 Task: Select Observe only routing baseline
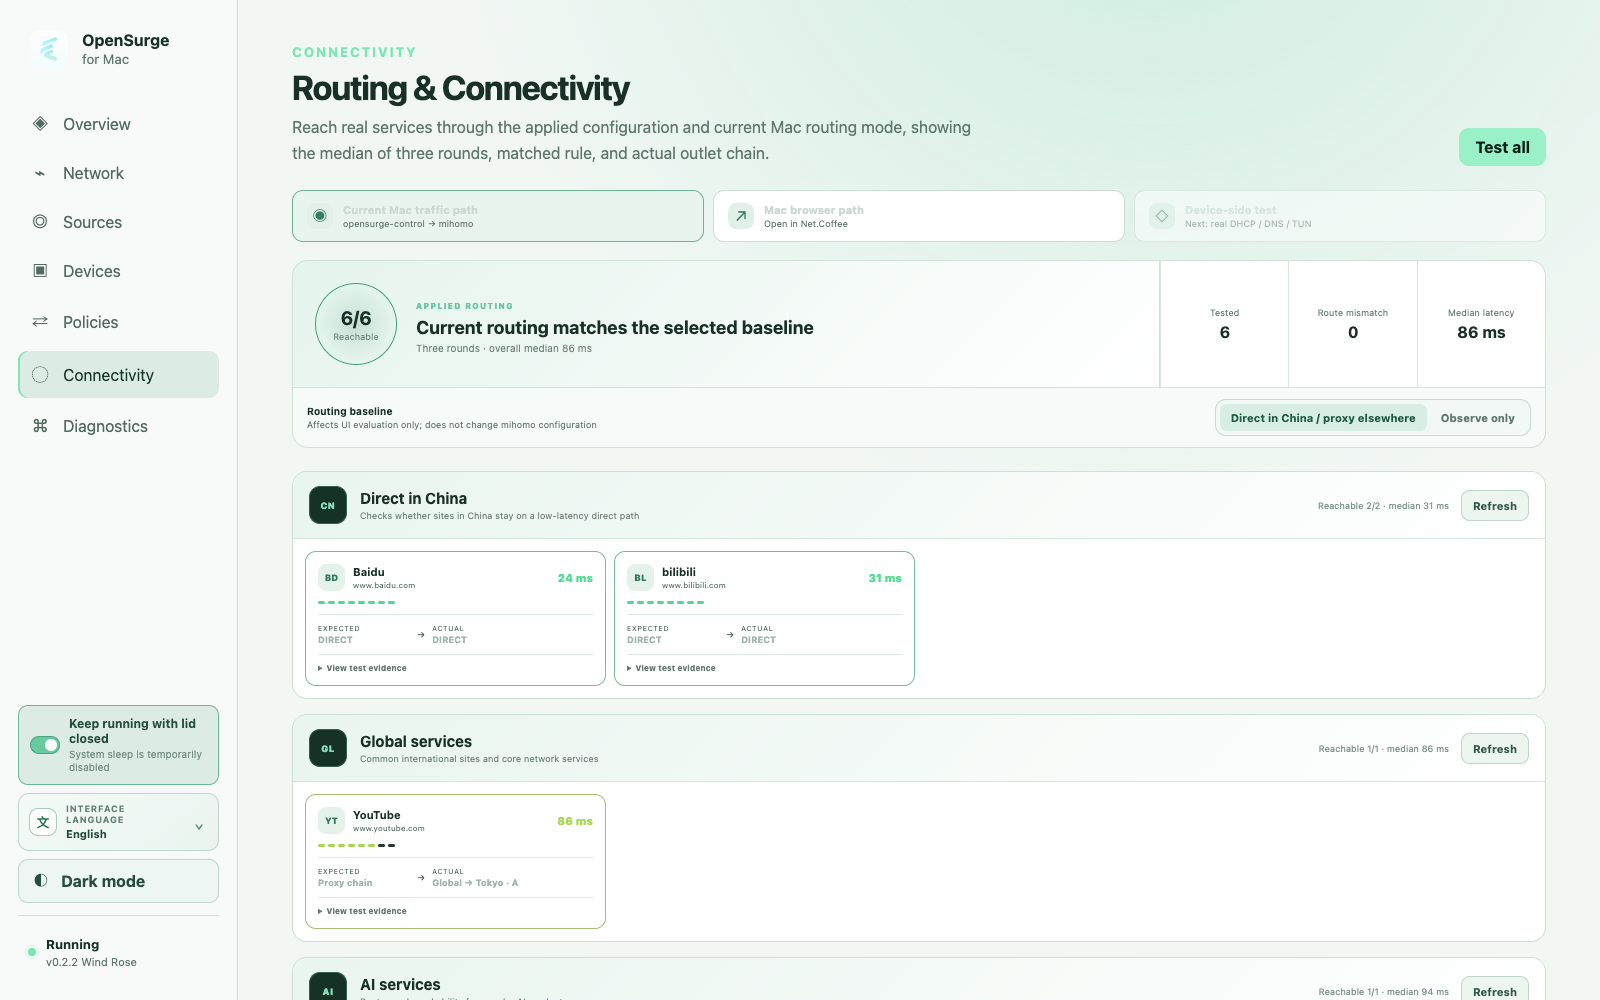point(1477,418)
